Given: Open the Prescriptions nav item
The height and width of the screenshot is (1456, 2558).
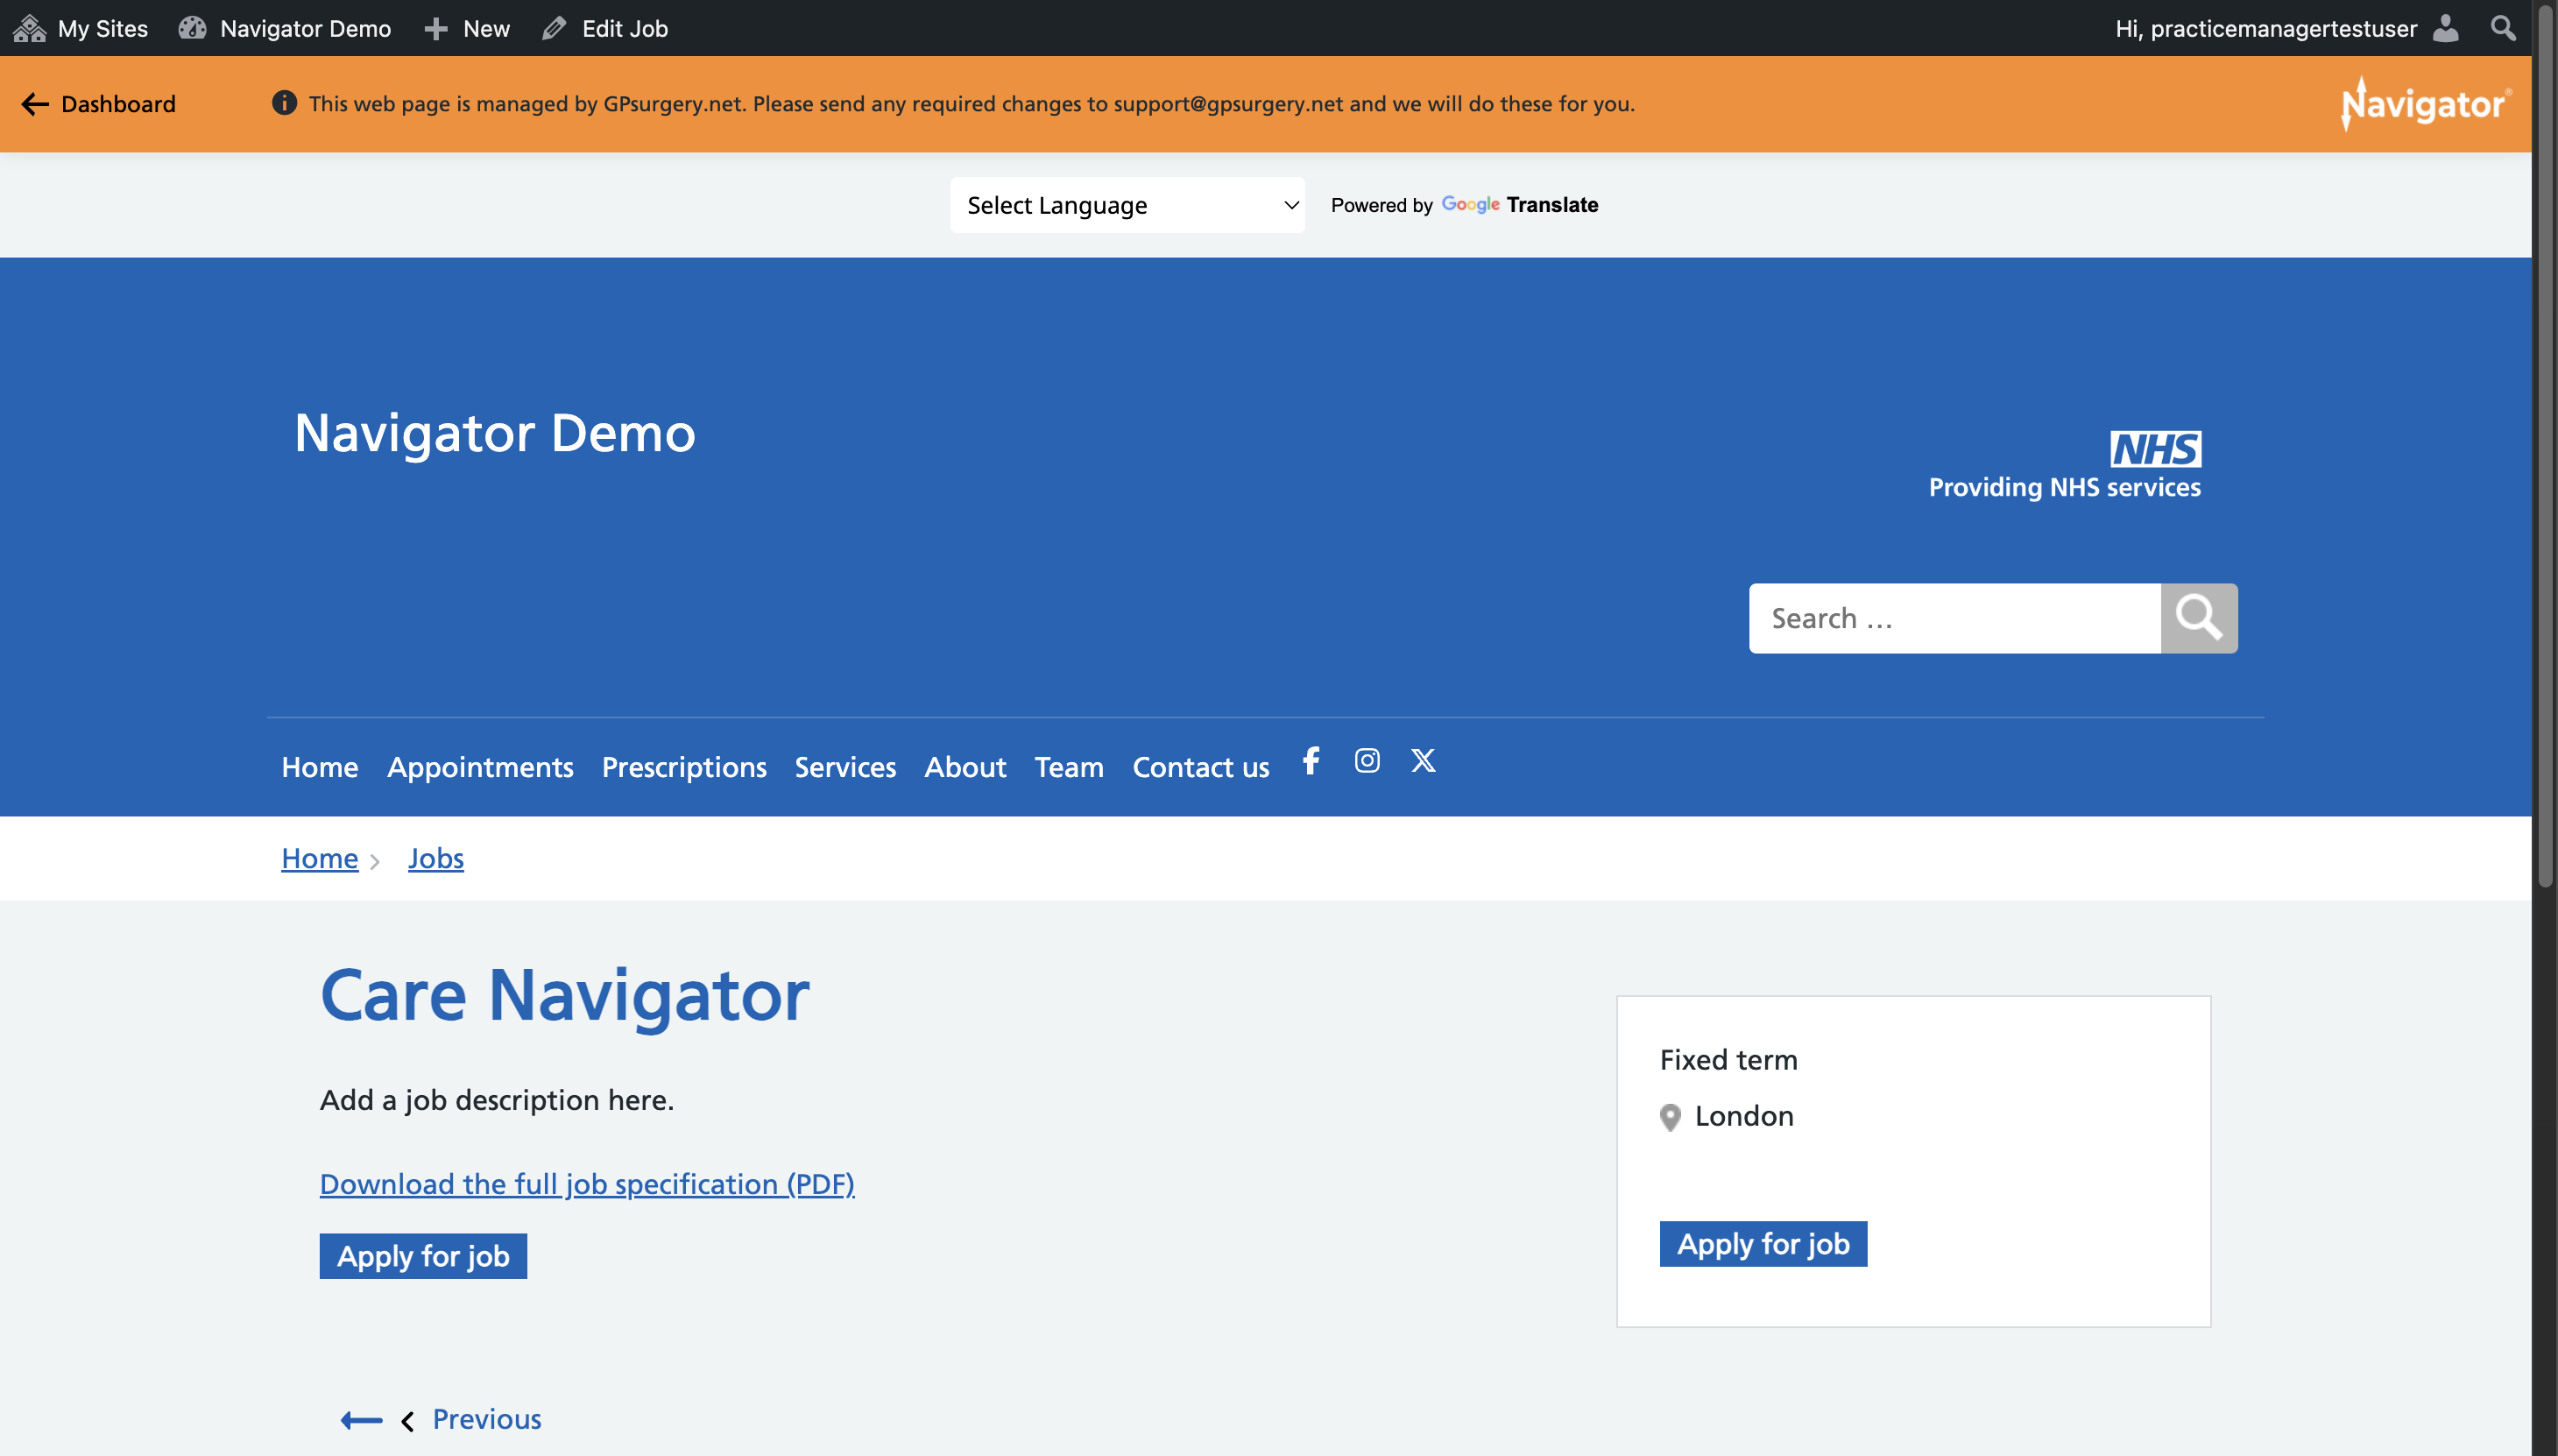Looking at the screenshot, I should coord(684,767).
